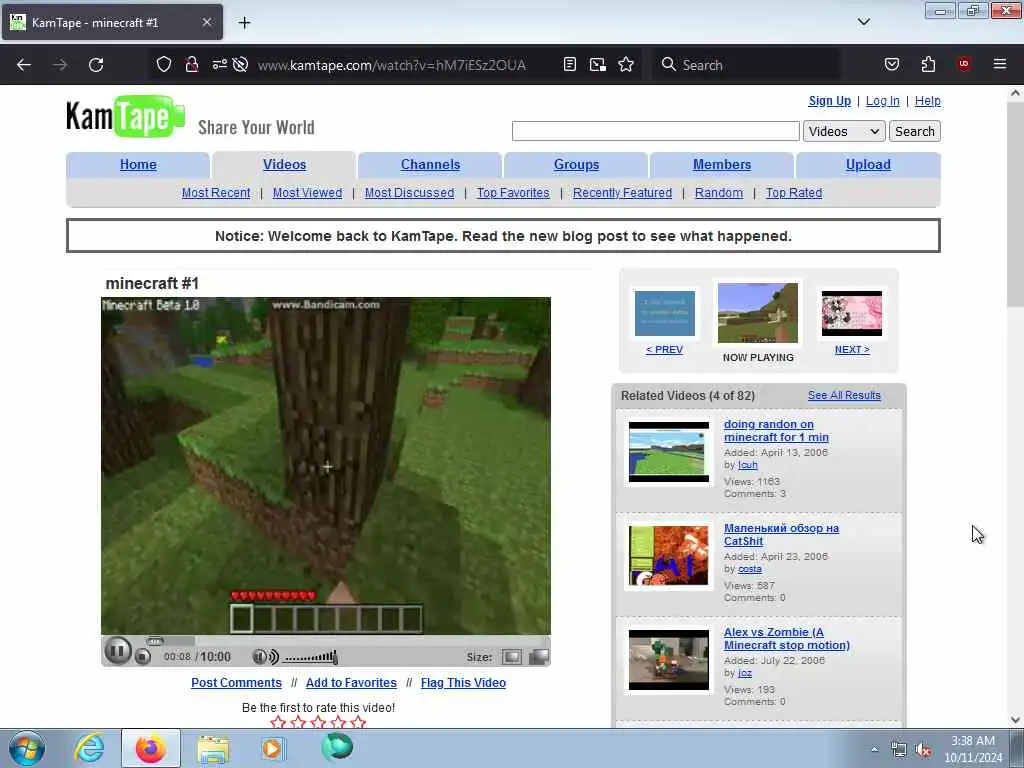Go to the NEXT > video link

pyautogui.click(x=852, y=349)
